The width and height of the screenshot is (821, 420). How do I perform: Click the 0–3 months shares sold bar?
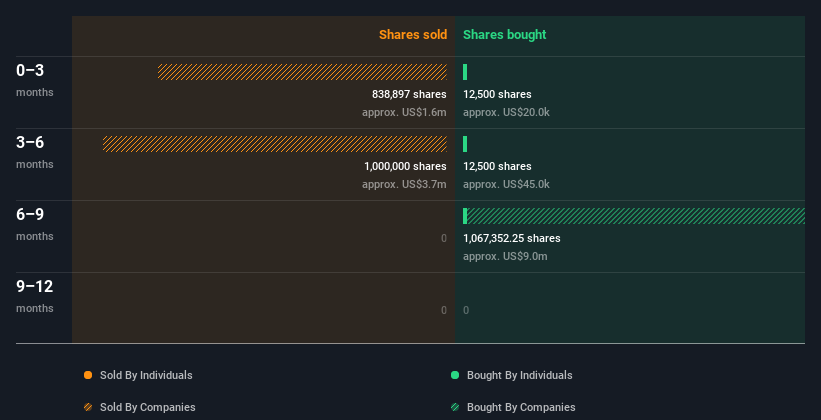[x=302, y=72]
